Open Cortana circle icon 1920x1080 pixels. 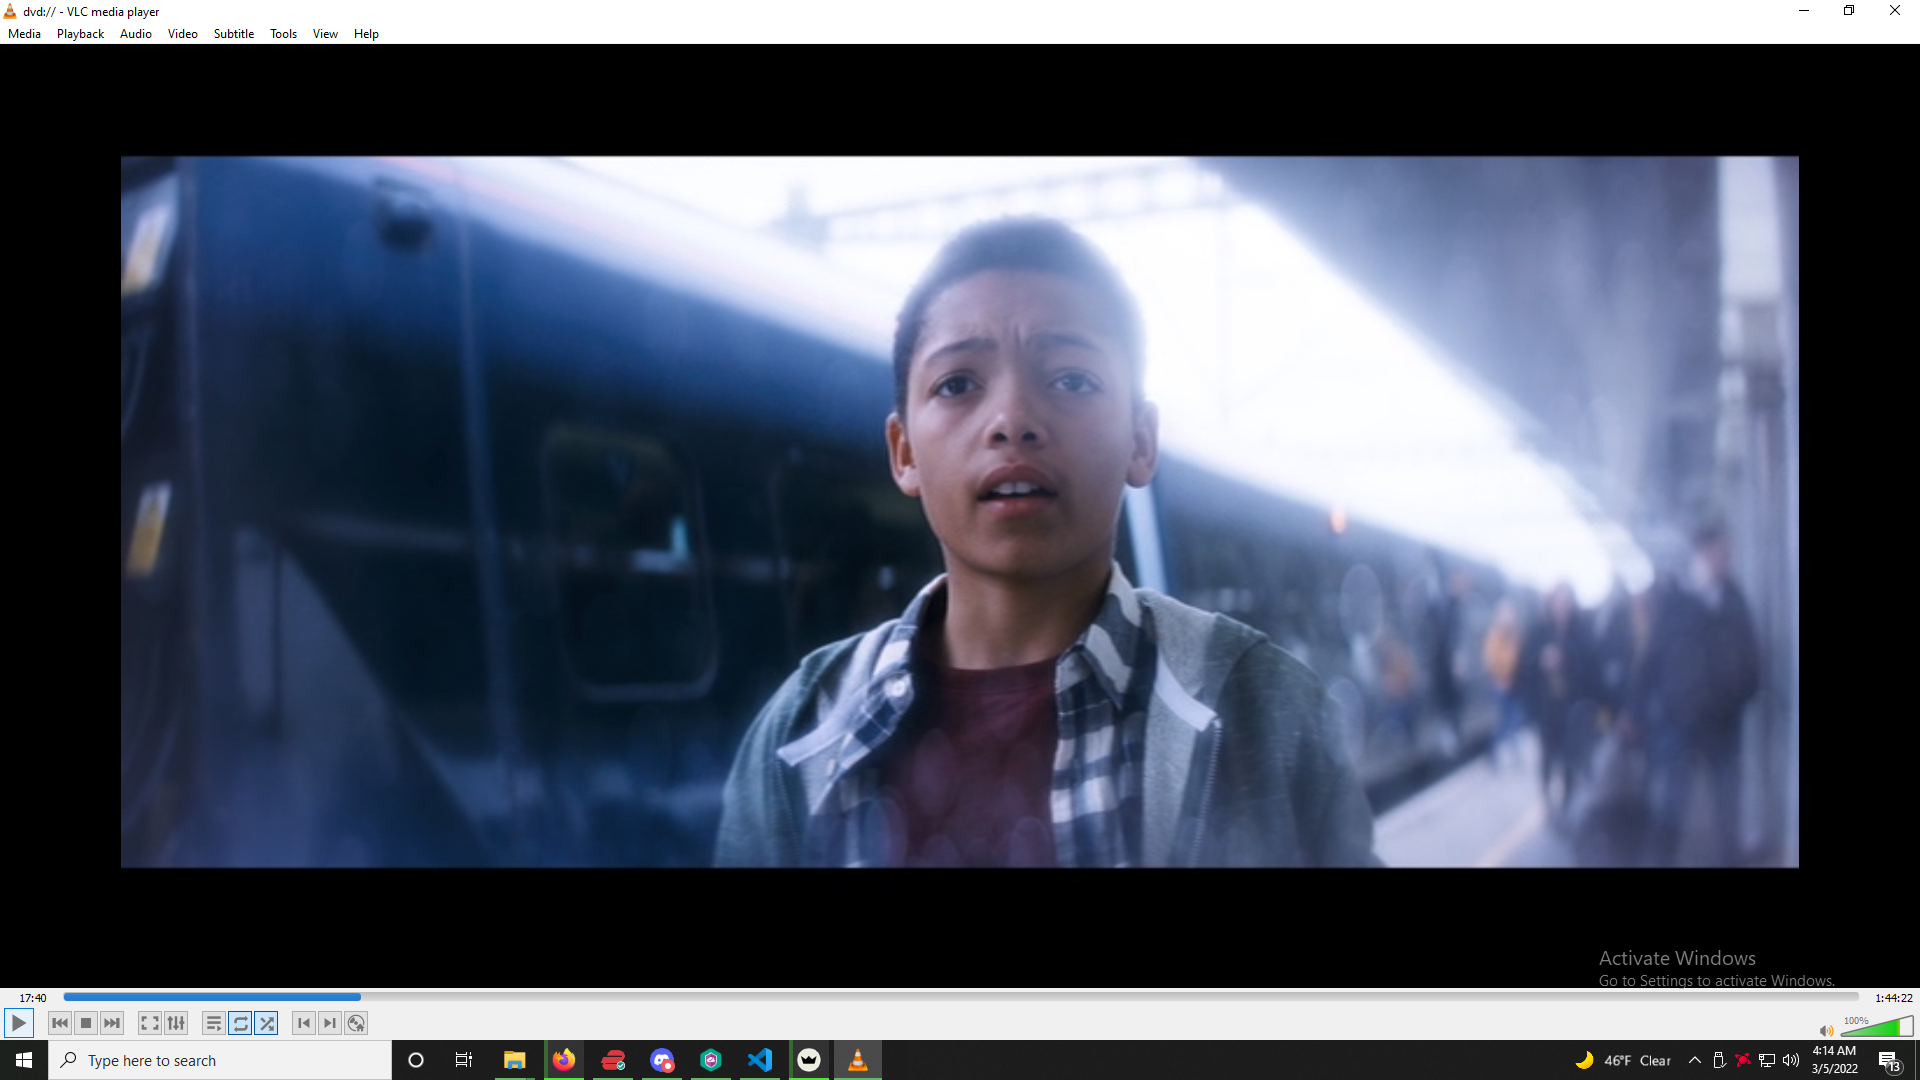[416, 1060]
